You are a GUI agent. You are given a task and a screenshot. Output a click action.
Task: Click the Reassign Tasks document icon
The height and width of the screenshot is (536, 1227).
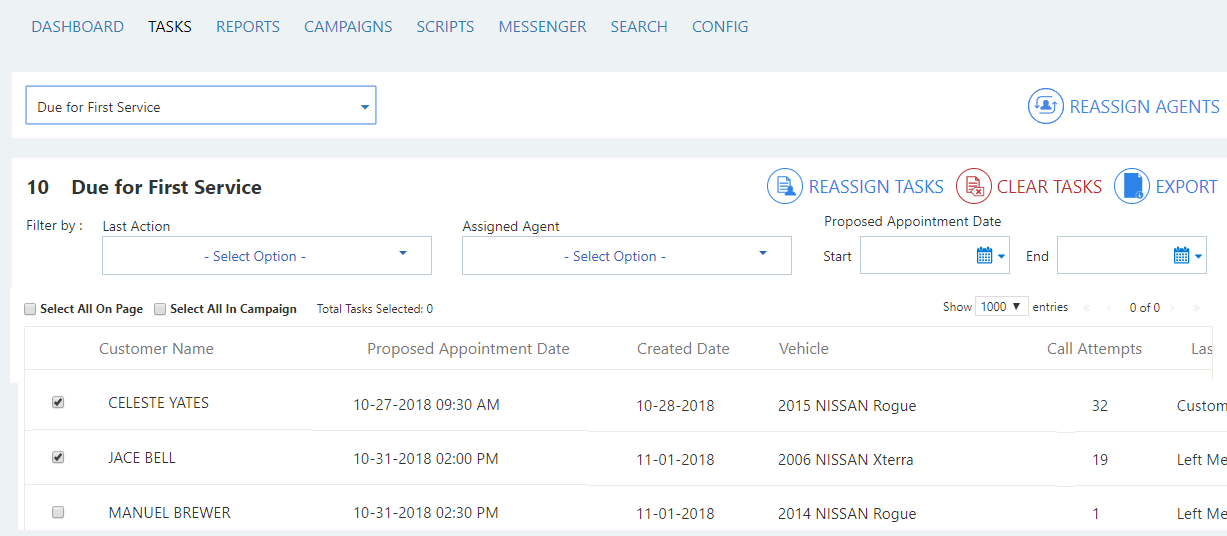coord(785,186)
